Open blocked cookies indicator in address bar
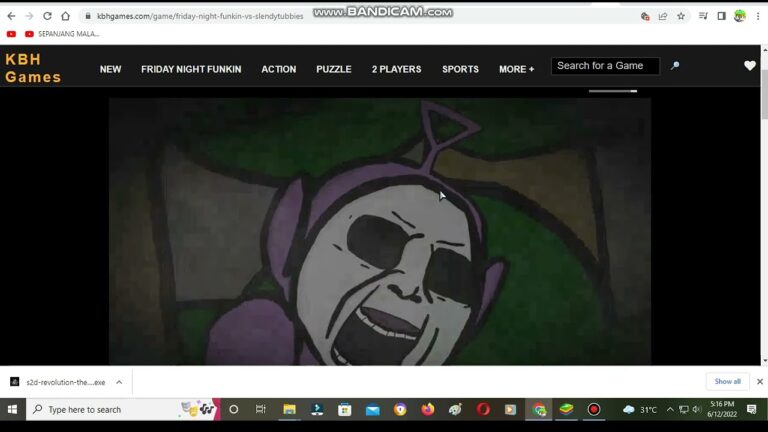768x432 pixels. coord(645,16)
